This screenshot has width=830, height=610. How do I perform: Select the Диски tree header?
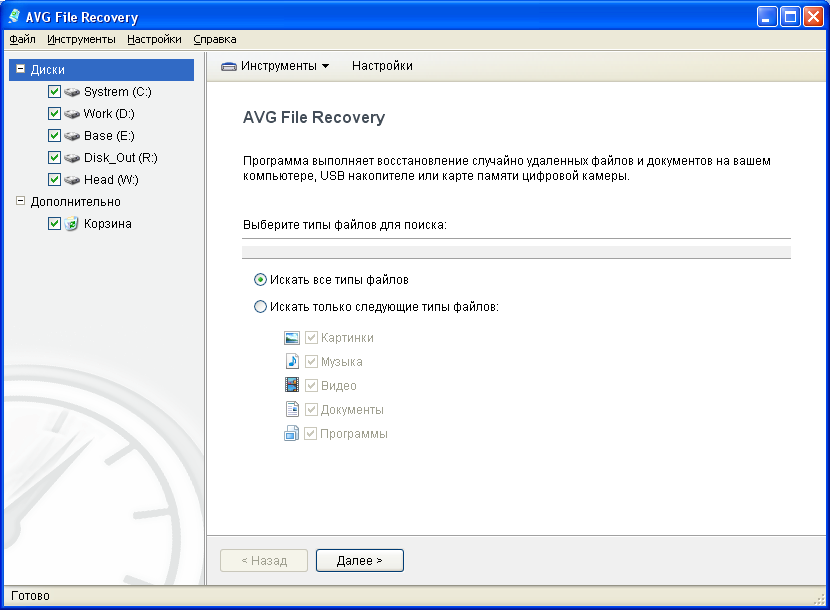[102, 70]
